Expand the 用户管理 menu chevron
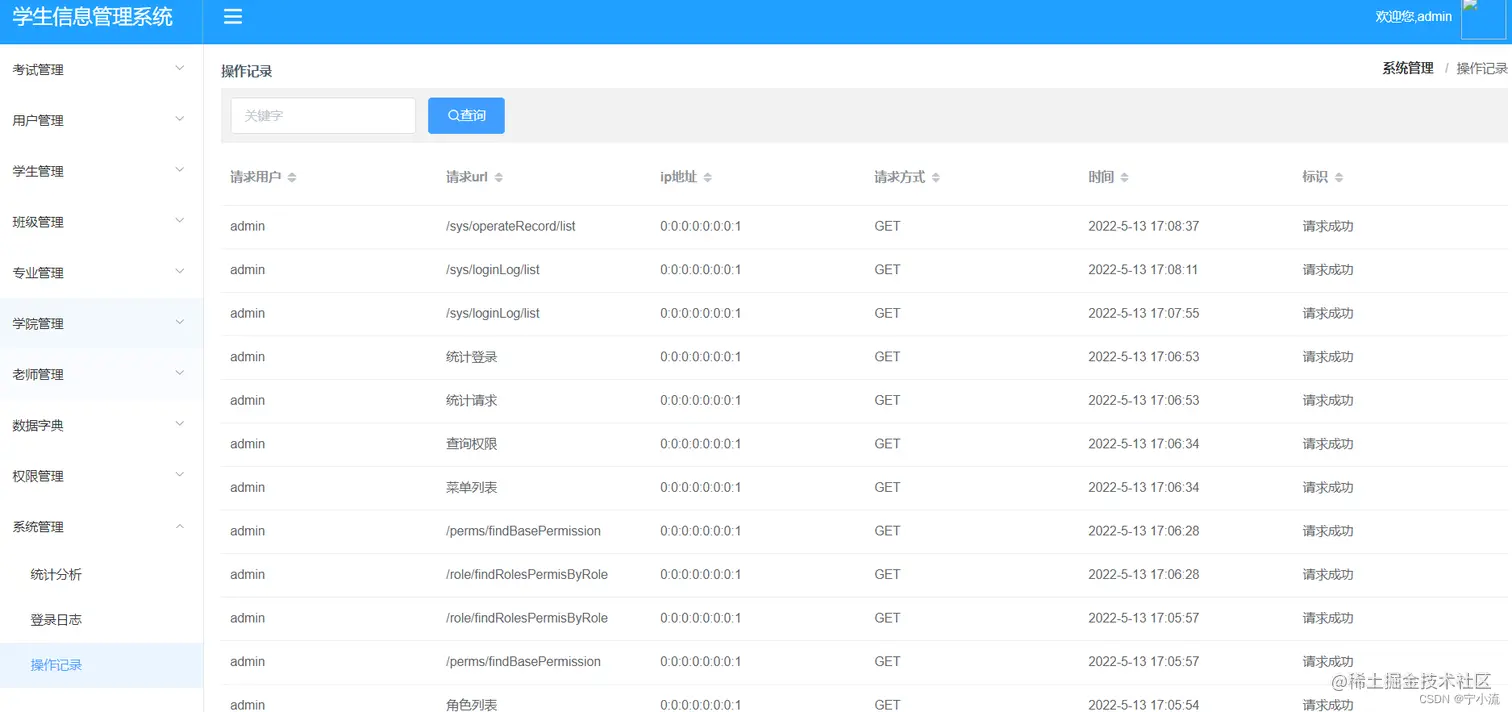 click(180, 119)
